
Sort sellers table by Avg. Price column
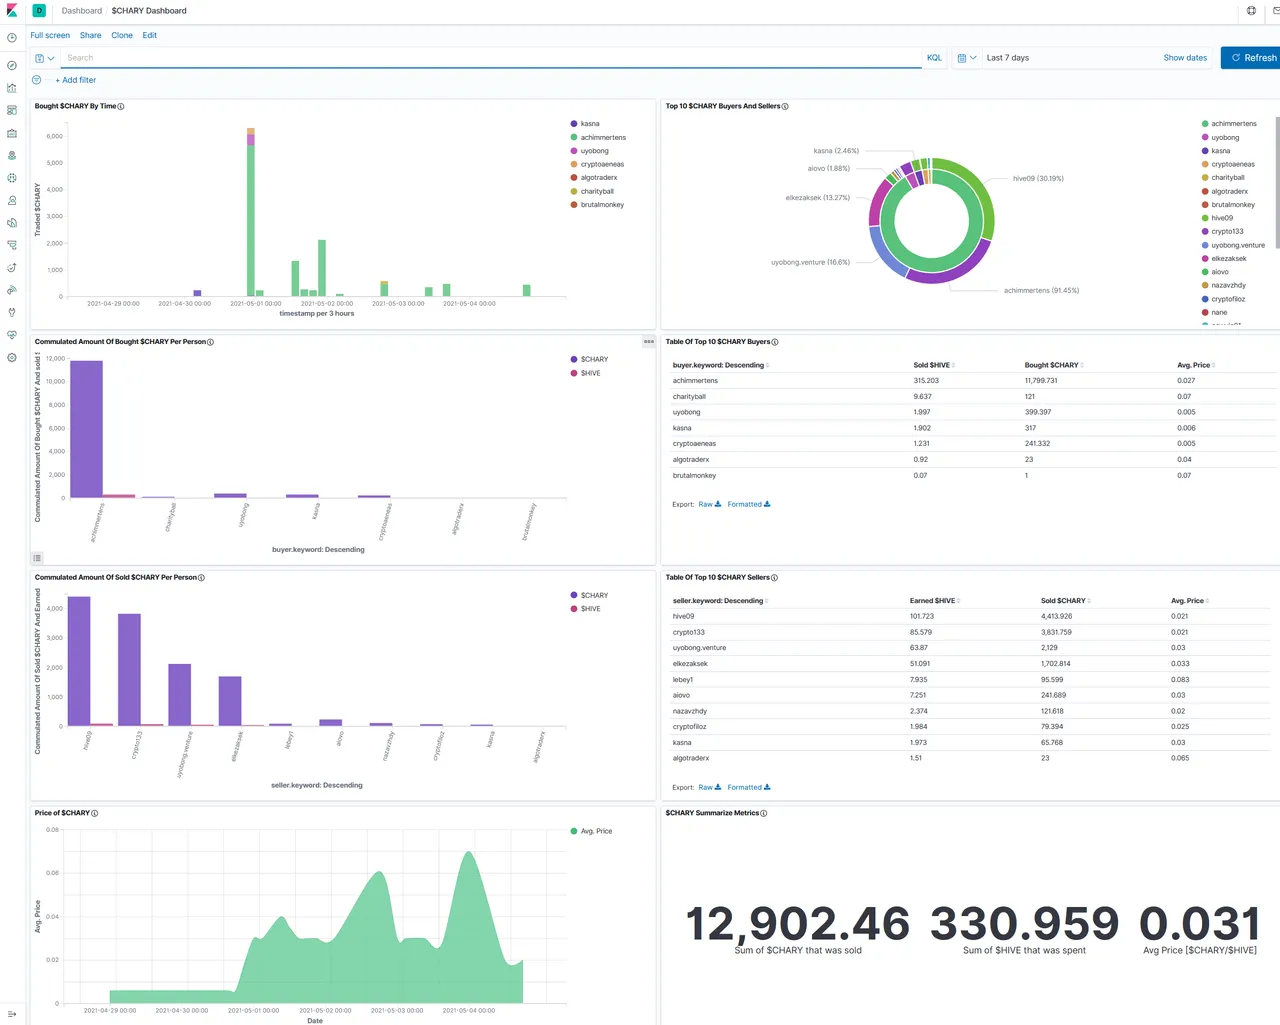point(1190,601)
